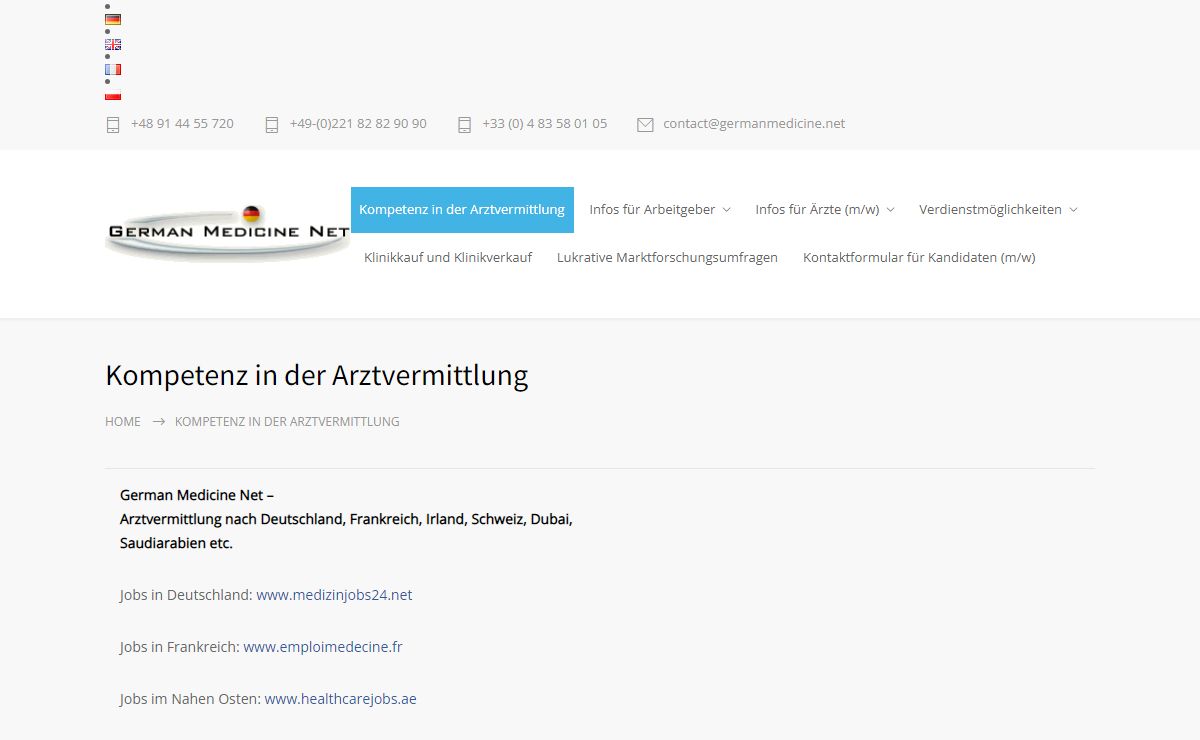
Task: Expand Verdienstmöglichkeiten dropdown arrow
Action: (1073, 210)
